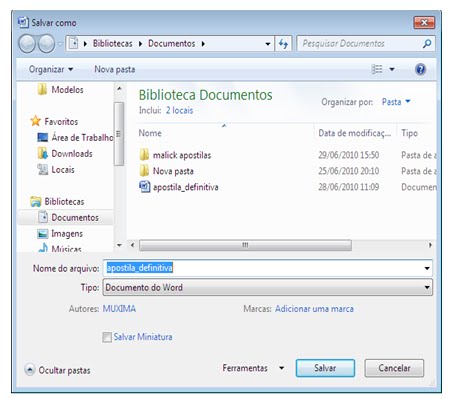Click Adicionar uma marca
The image size is (452, 399).
[x=314, y=309]
